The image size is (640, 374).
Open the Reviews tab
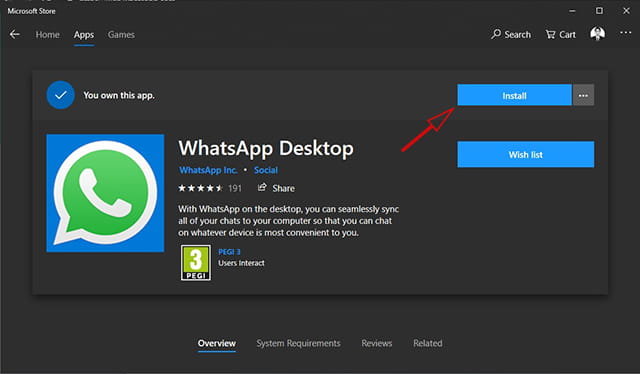click(x=377, y=343)
